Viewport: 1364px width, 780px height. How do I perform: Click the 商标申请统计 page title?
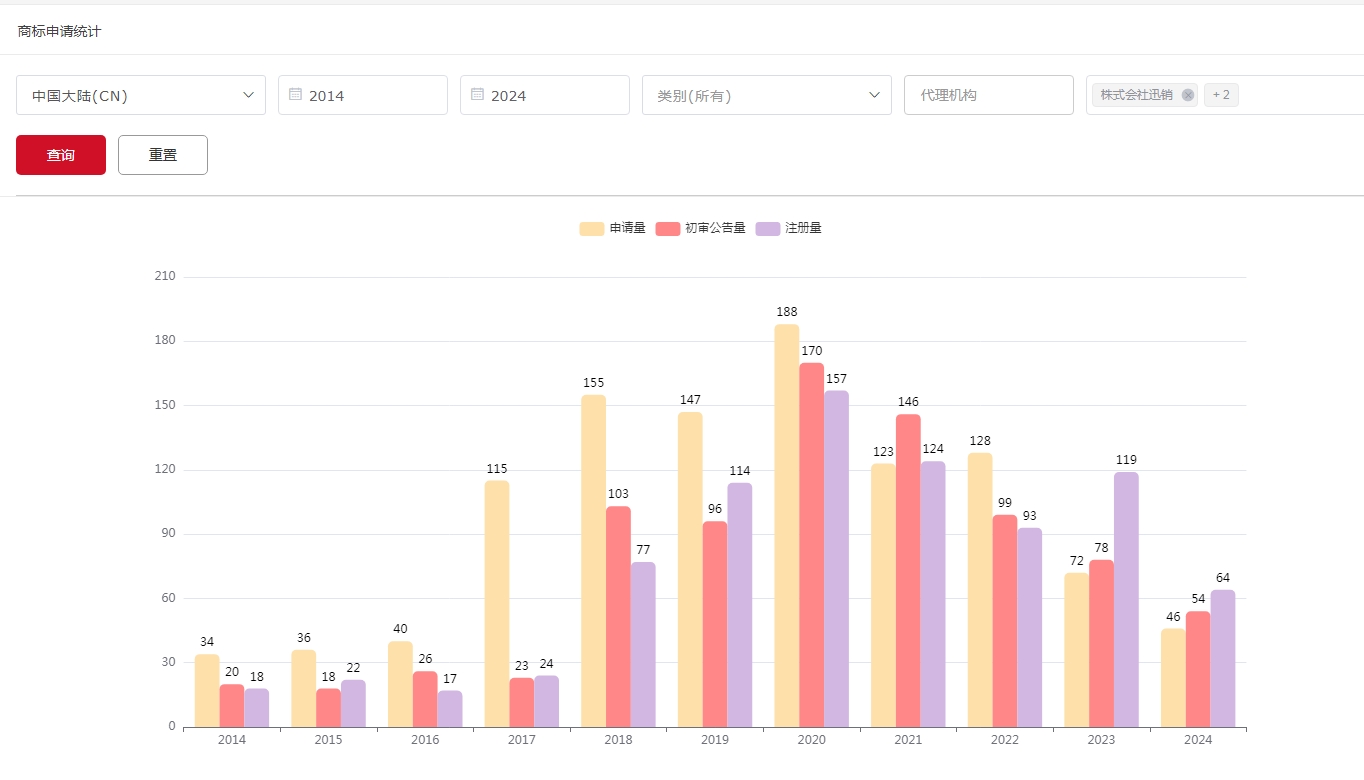coord(59,31)
